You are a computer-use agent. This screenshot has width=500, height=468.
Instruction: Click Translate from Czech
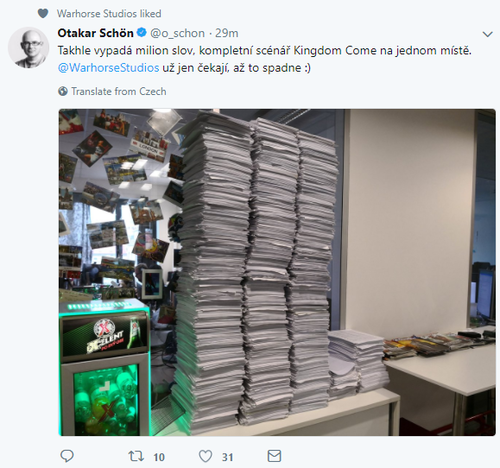pyautogui.click(x=119, y=91)
